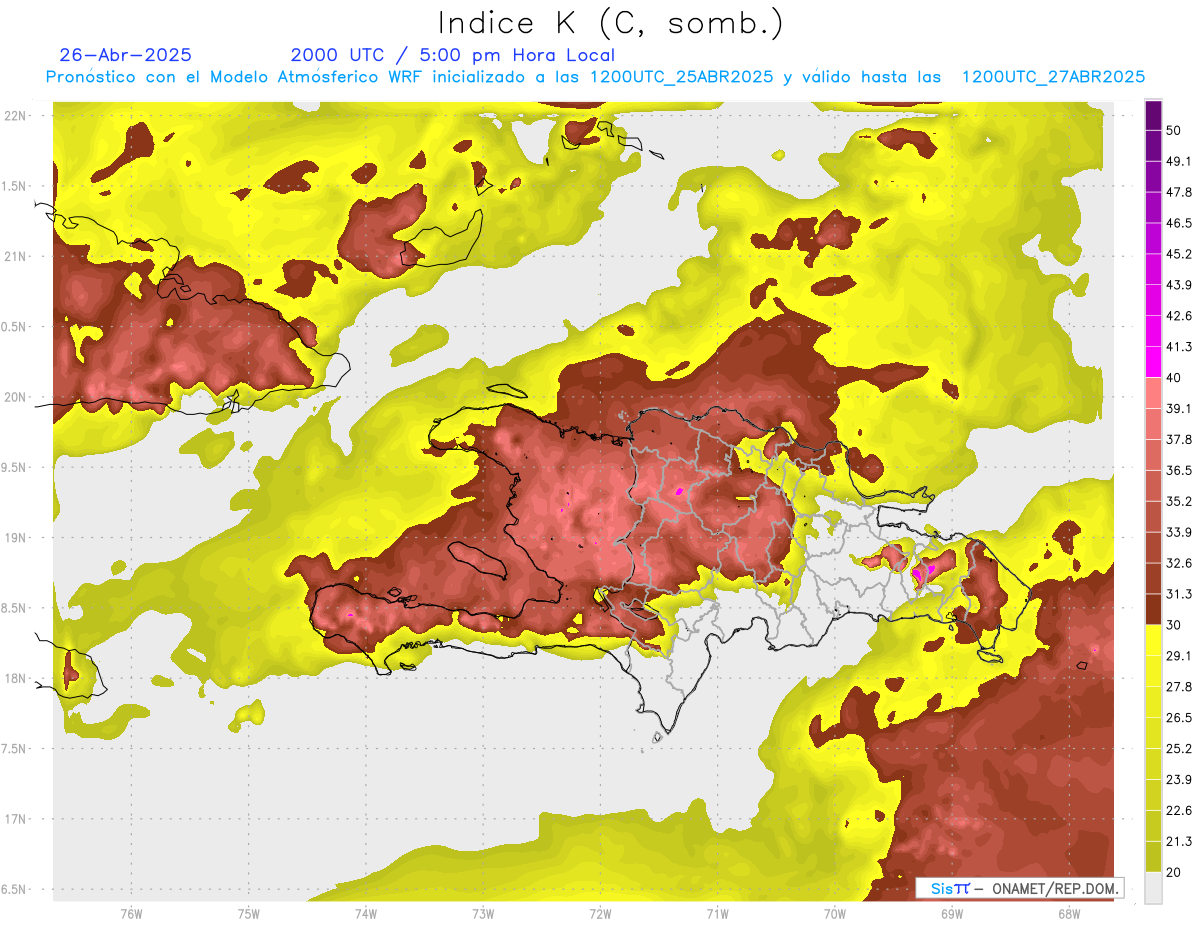Click the colorbar value '20'
Viewport: 1200px width, 927px height.
tap(1174, 873)
